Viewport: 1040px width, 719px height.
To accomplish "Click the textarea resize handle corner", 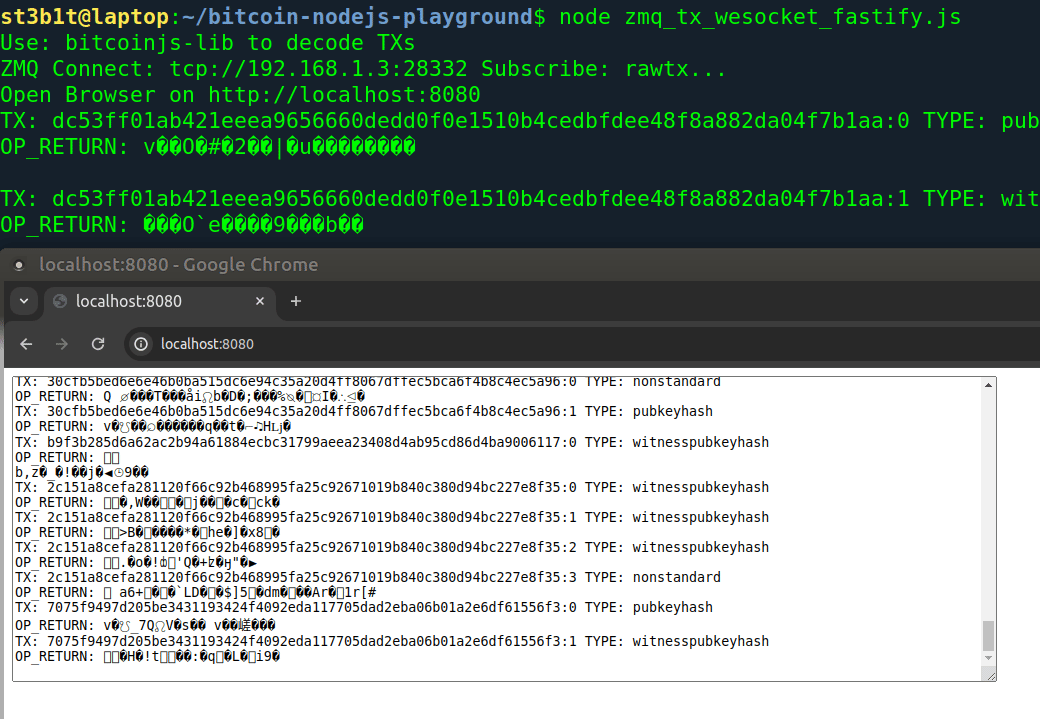I will click(x=991, y=675).
